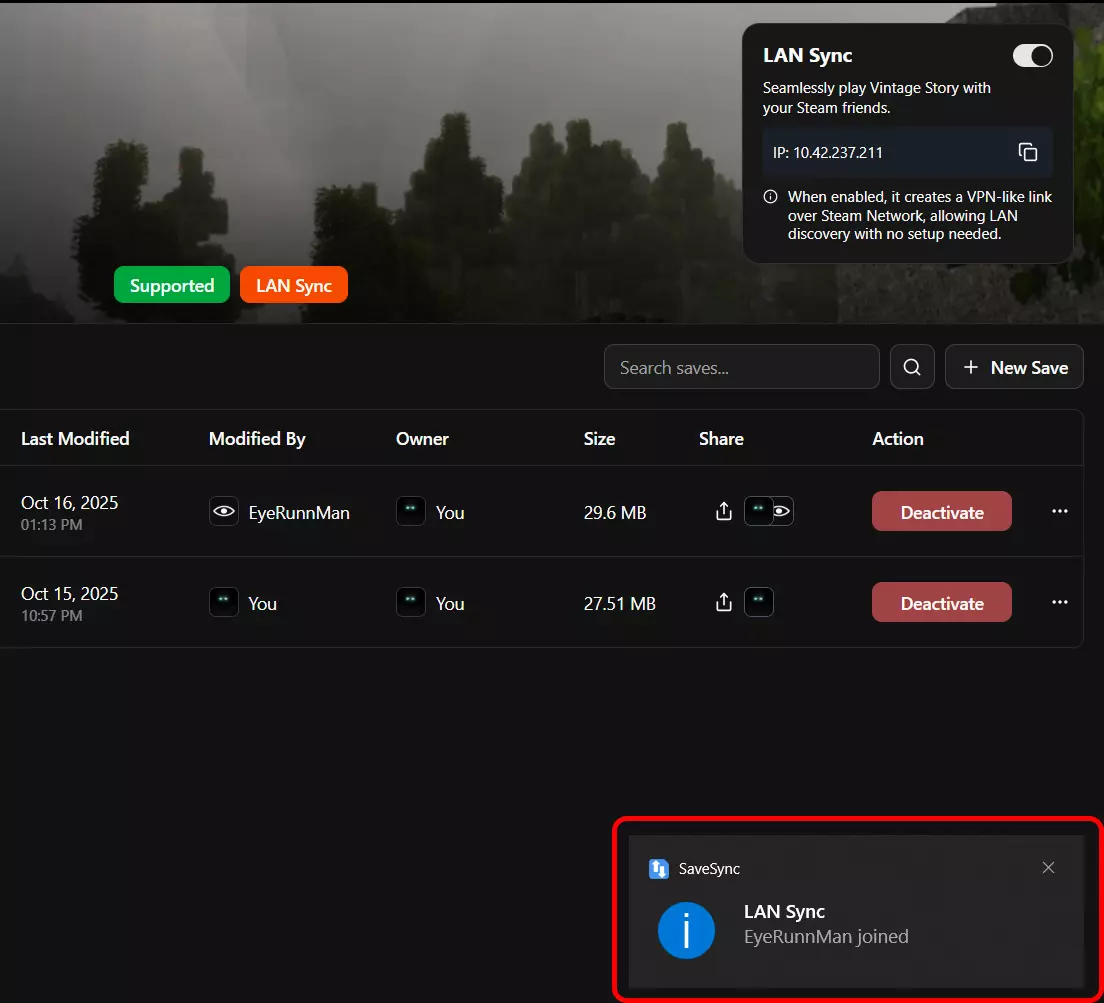Screen dimensions: 1104x1003
Task: Click the '10:57 PM' time
Action: (51, 615)
